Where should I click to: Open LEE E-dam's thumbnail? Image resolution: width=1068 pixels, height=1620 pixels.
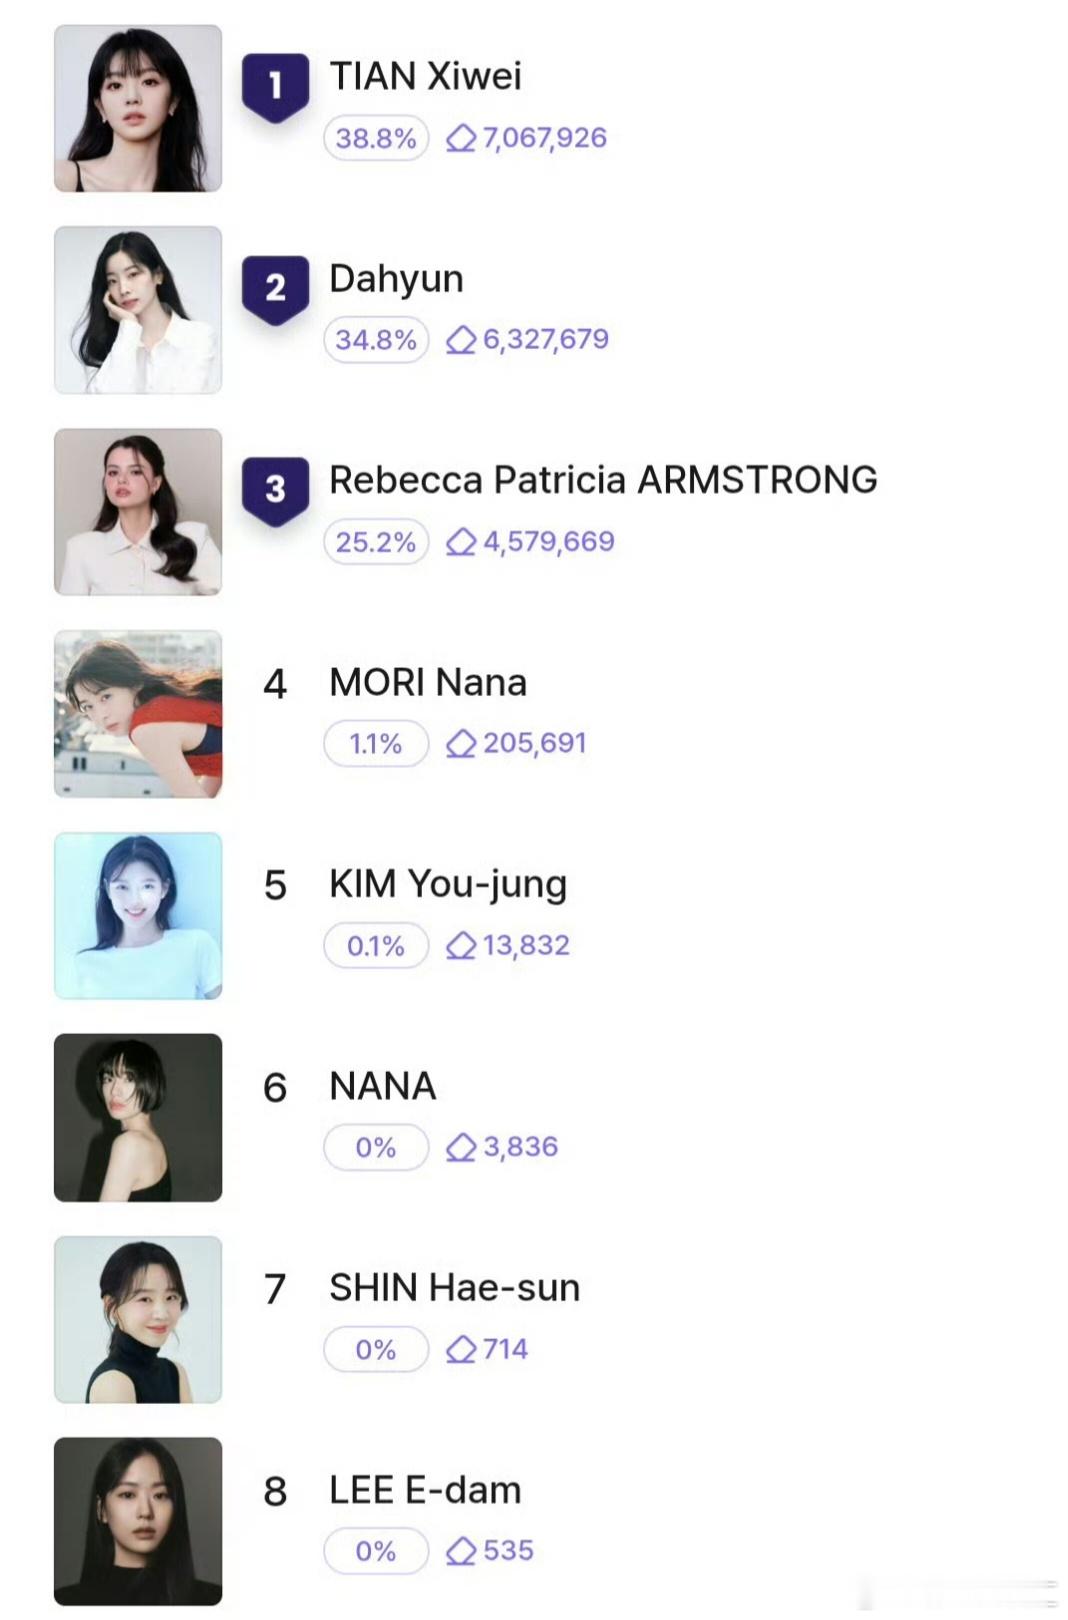tap(138, 1522)
